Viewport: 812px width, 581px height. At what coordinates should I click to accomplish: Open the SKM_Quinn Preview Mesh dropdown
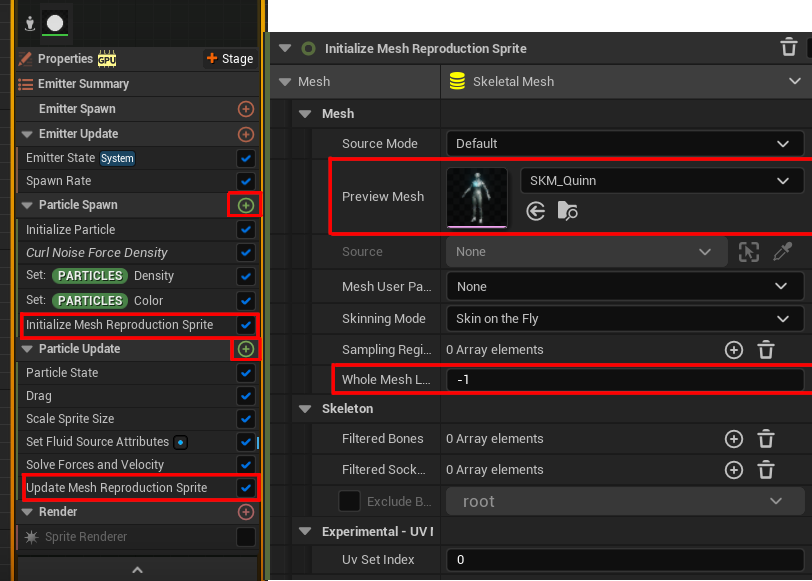tap(662, 181)
